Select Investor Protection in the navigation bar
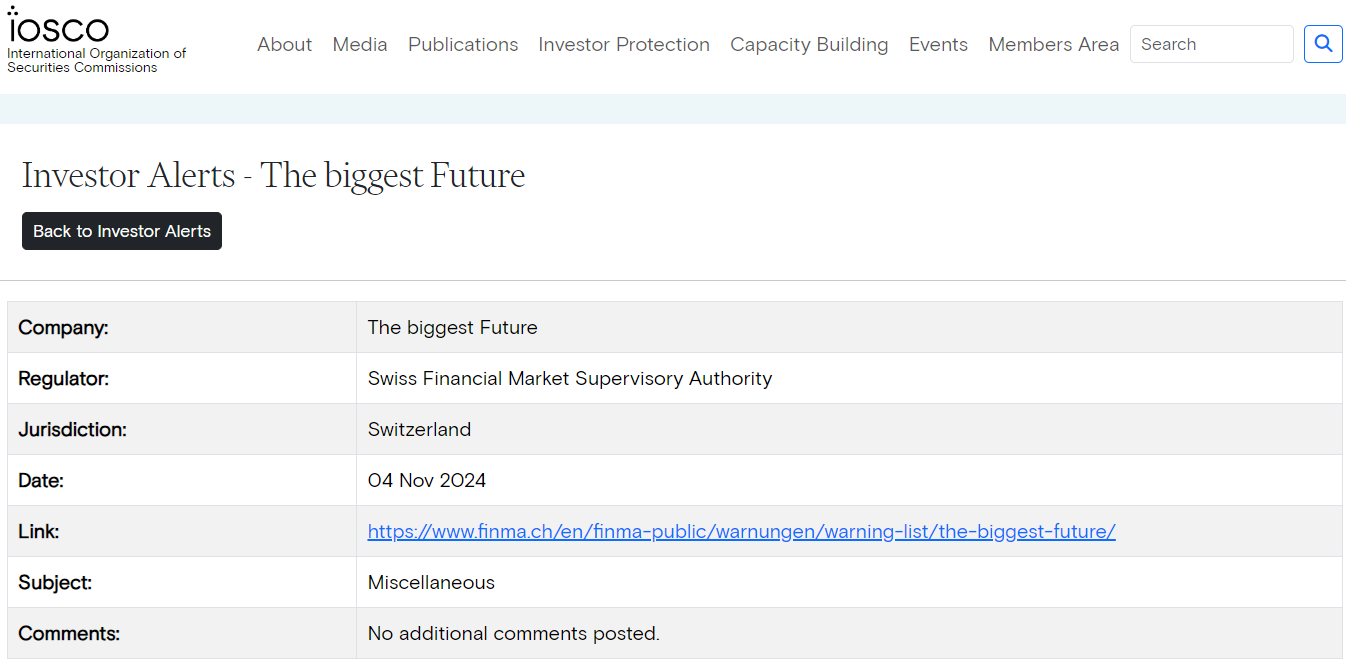Image resolution: width=1346 pixels, height=663 pixels. tap(624, 45)
